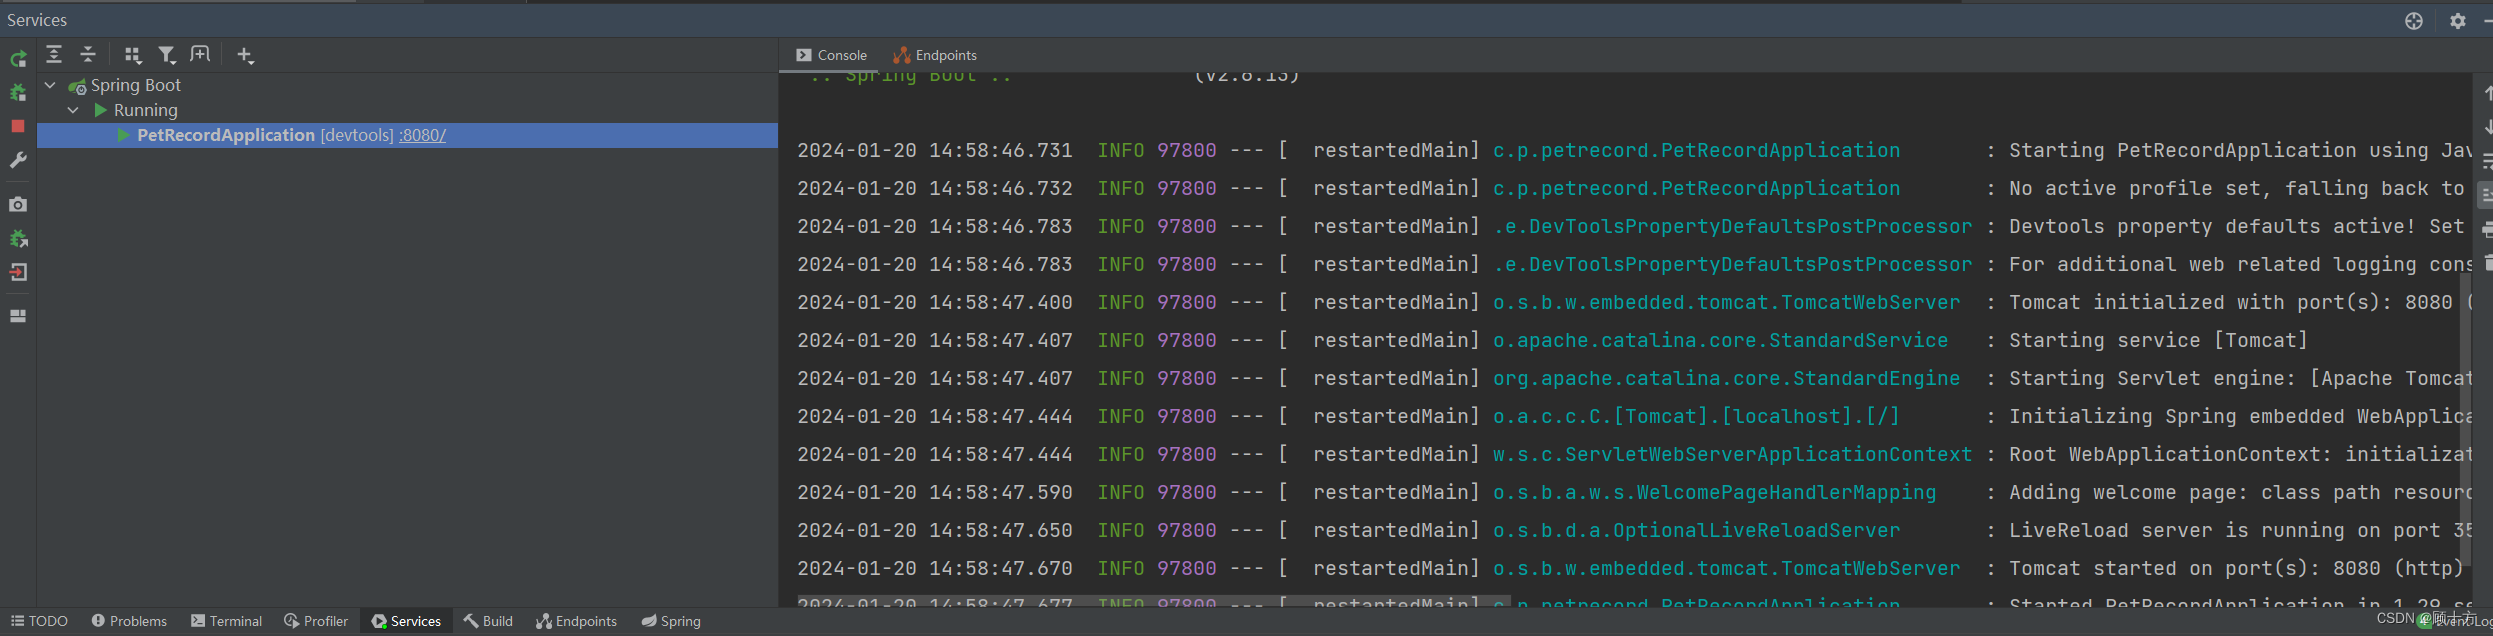Click the down arrow in the console gutter
Screen dimensions: 2493x636
point(2487,127)
